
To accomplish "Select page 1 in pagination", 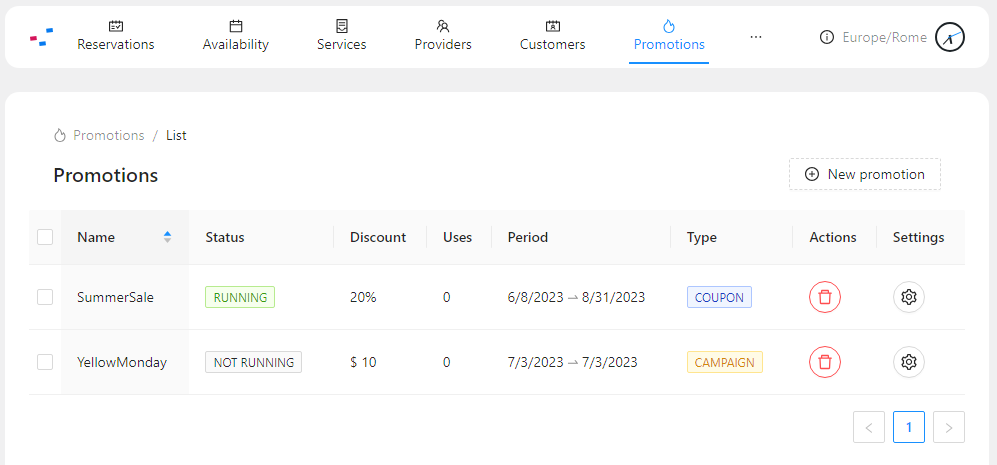I will pyautogui.click(x=909, y=427).
